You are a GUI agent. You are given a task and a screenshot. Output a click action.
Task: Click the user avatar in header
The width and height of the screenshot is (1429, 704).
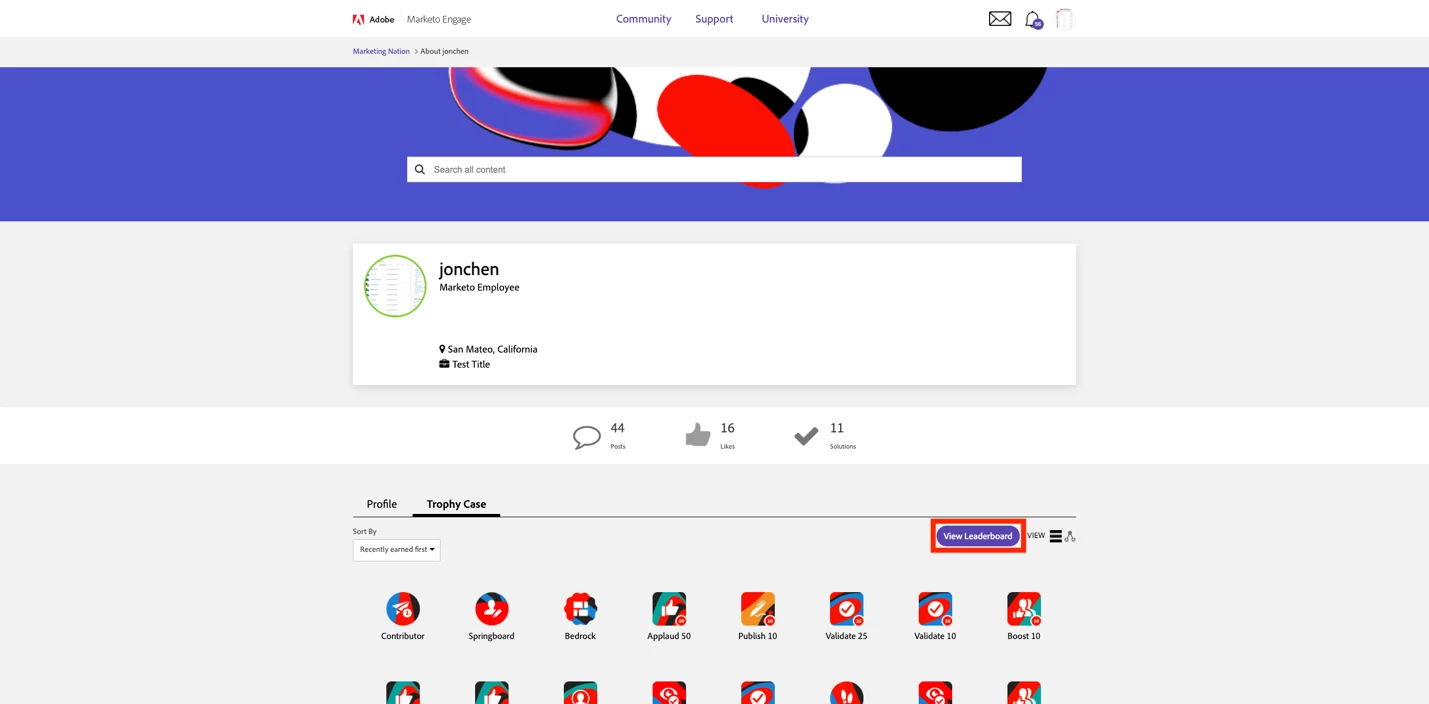point(1064,19)
